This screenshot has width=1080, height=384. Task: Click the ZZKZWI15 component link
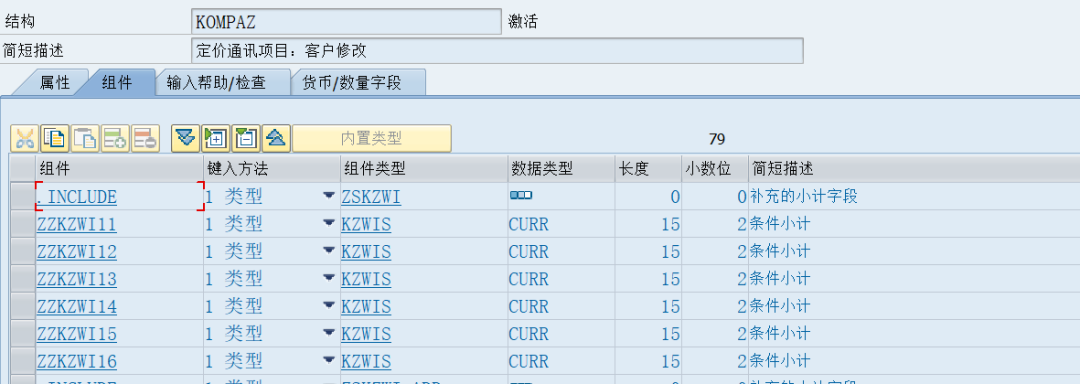[x=77, y=334]
